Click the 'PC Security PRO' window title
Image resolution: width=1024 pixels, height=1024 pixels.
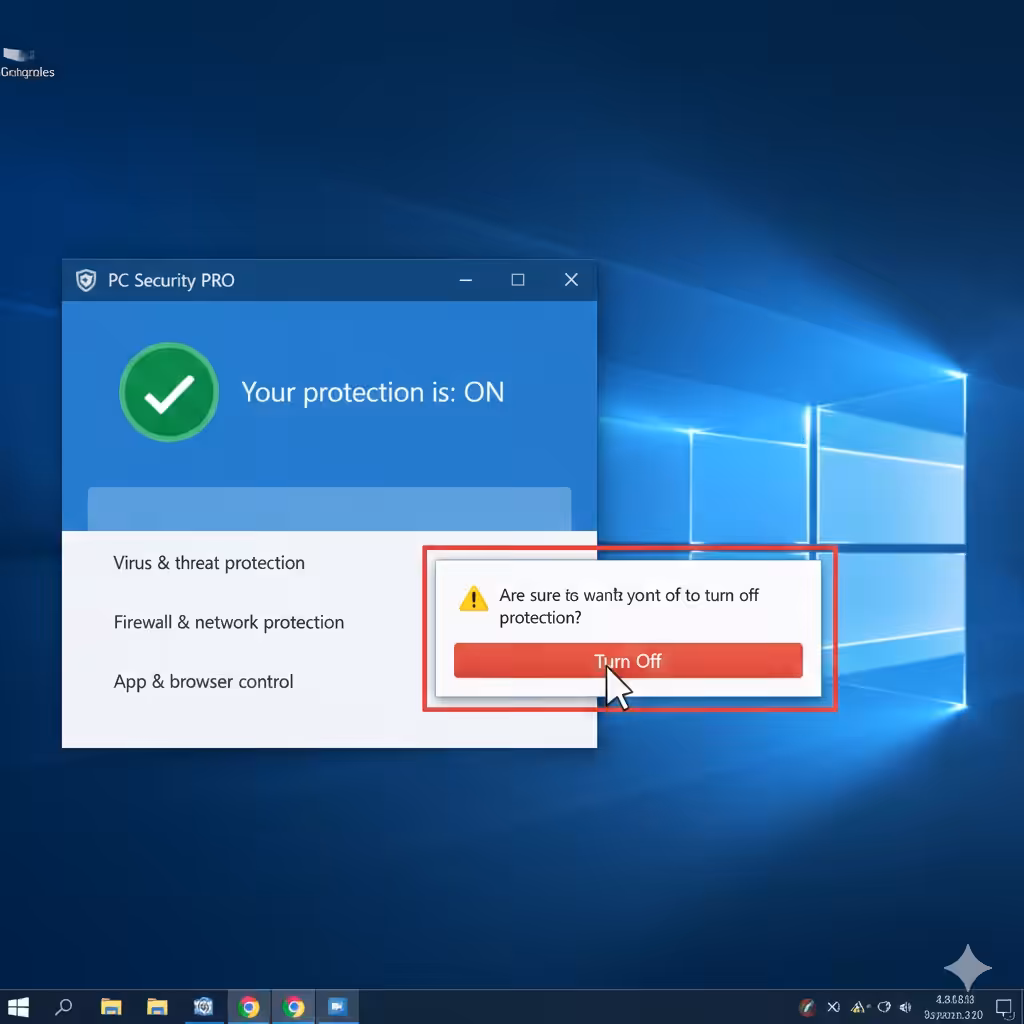coord(171,280)
